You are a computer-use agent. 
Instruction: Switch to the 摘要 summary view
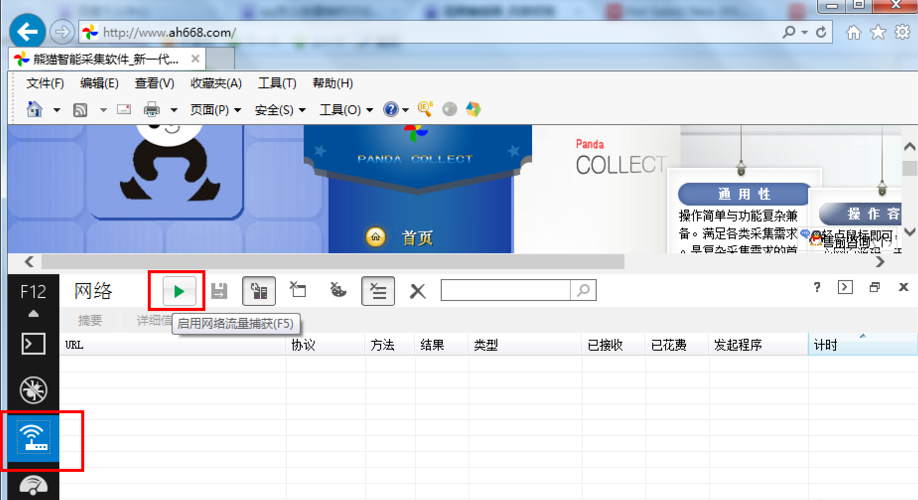[90, 321]
